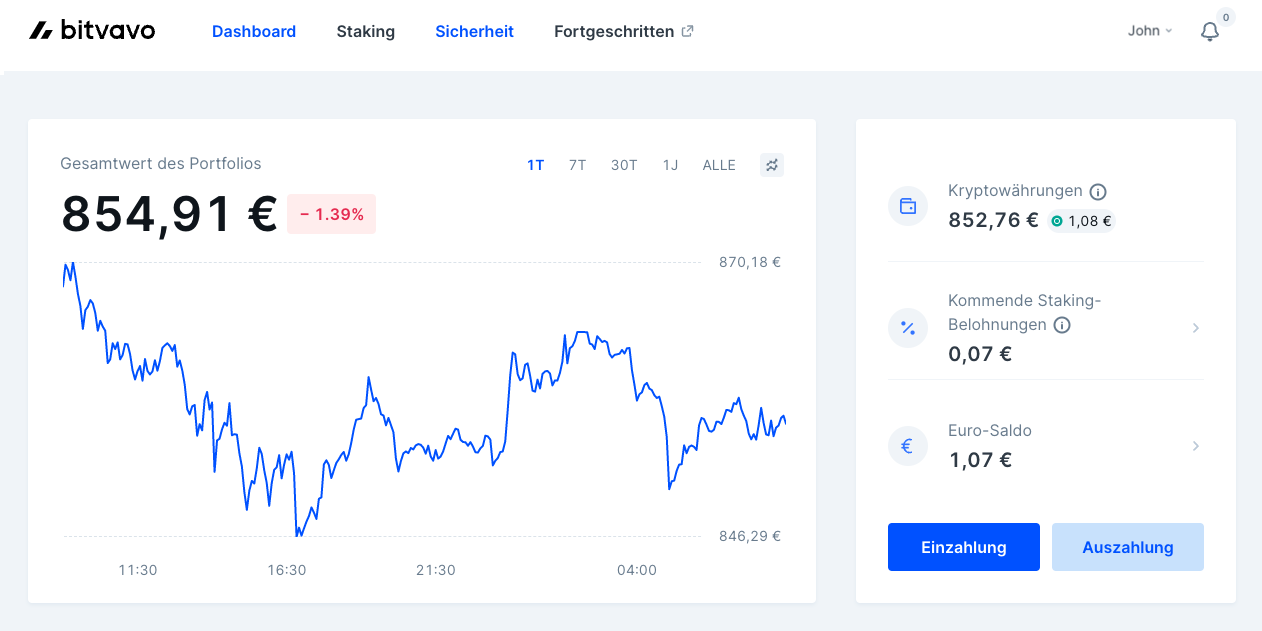Select the 1T time range
The height and width of the screenshot is (631, 1262).
536,165
